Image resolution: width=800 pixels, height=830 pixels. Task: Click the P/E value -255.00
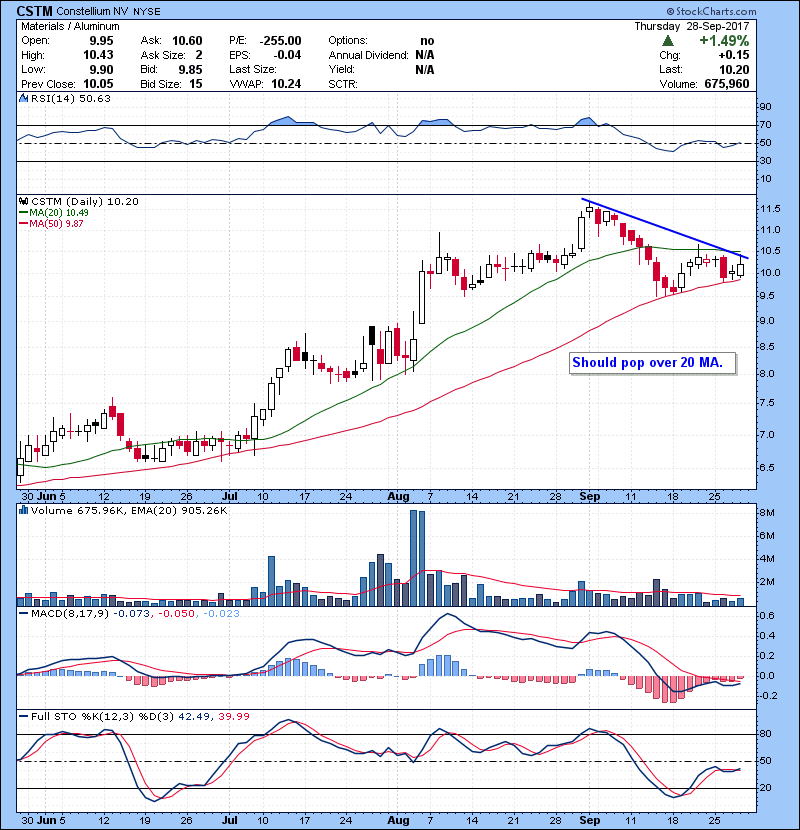click(x=281, y=41)
